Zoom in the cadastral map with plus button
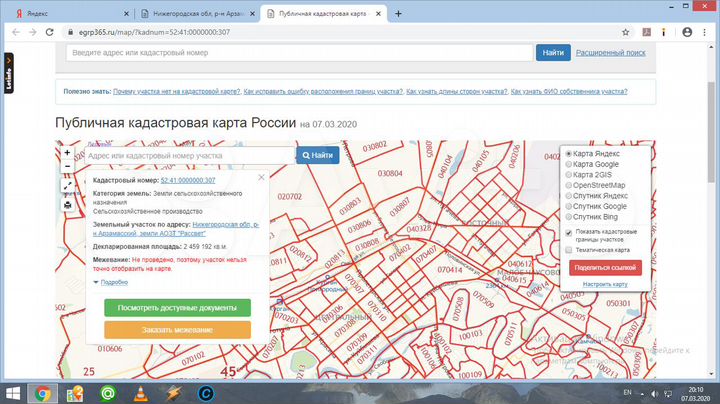 click(68, 152)
